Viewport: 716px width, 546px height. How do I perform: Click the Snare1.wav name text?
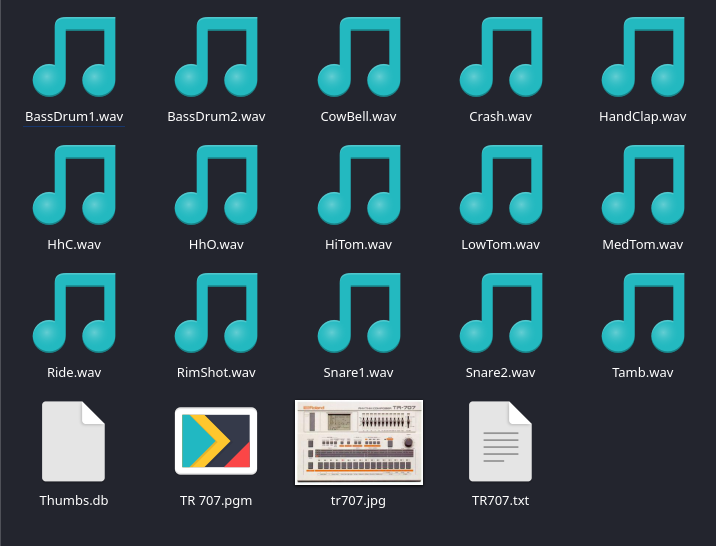358,373
